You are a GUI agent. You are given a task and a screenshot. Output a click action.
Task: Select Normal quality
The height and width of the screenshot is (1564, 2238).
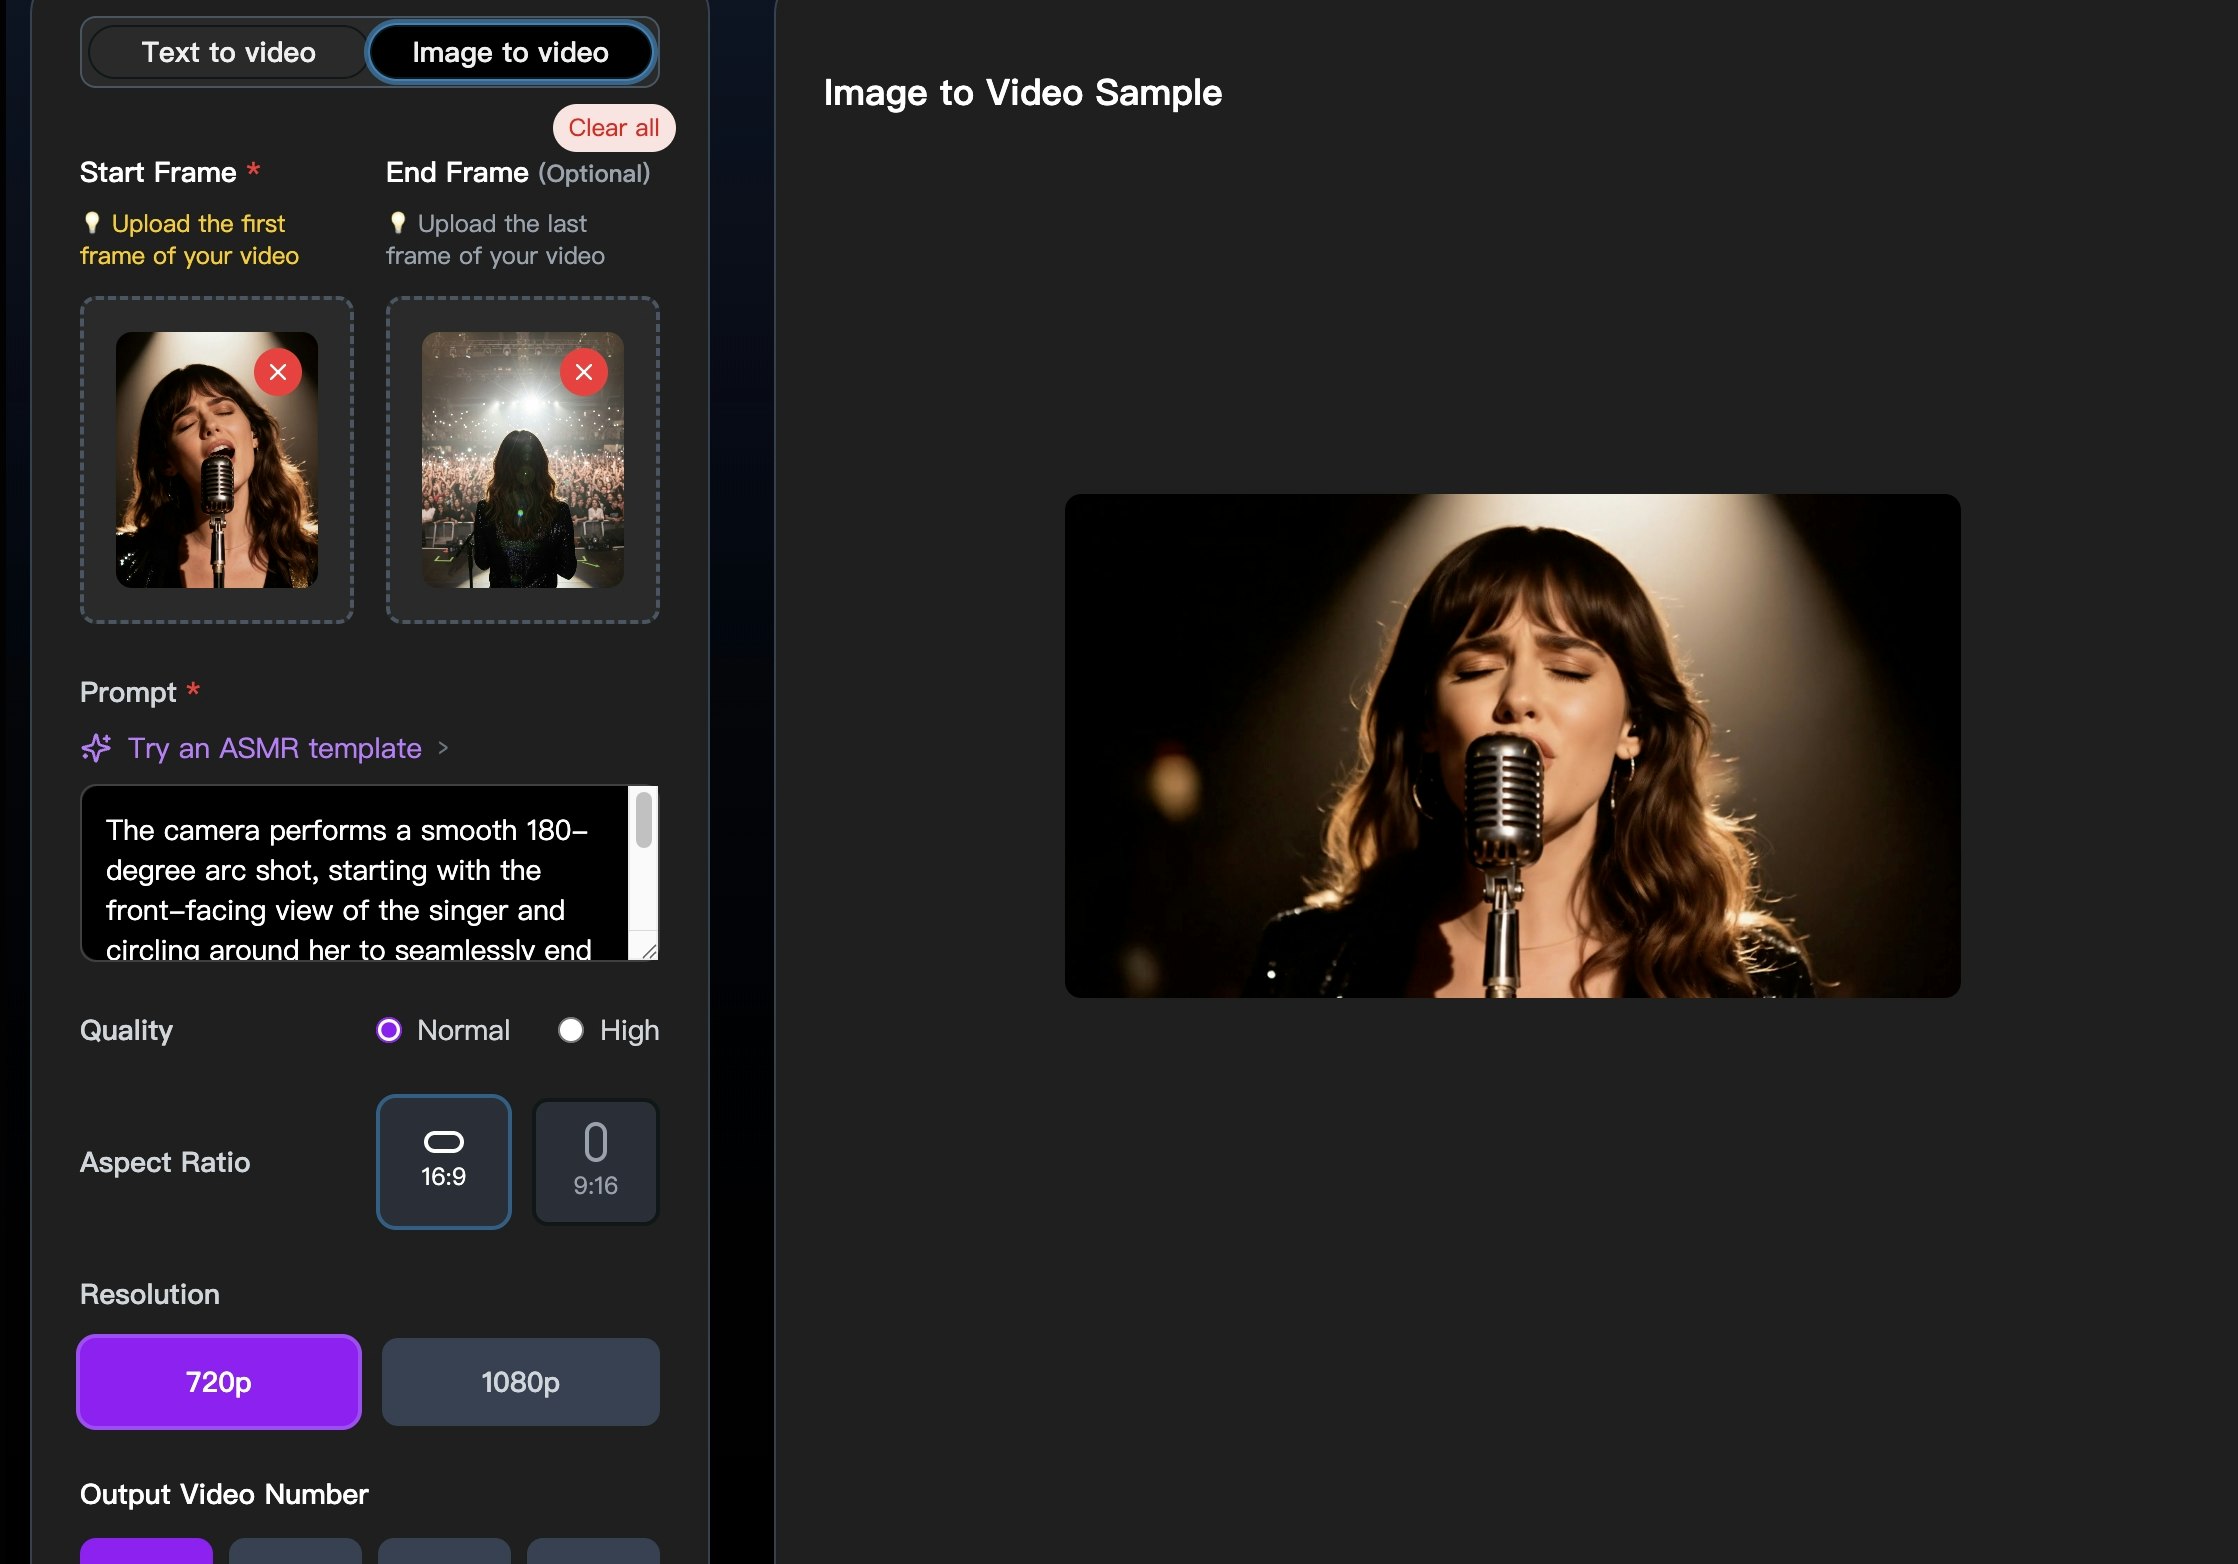click(x=389, y=1030)
